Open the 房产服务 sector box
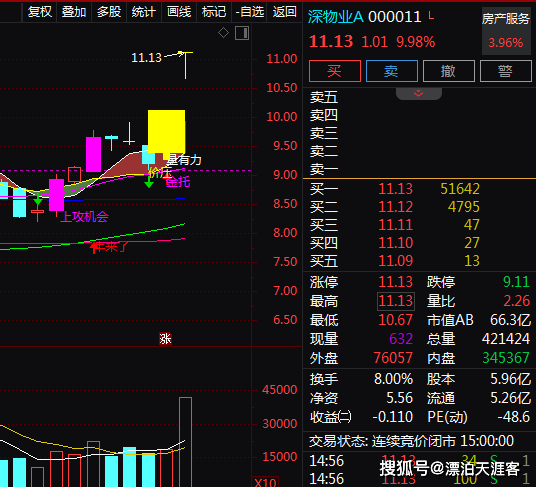 point(506,31)
